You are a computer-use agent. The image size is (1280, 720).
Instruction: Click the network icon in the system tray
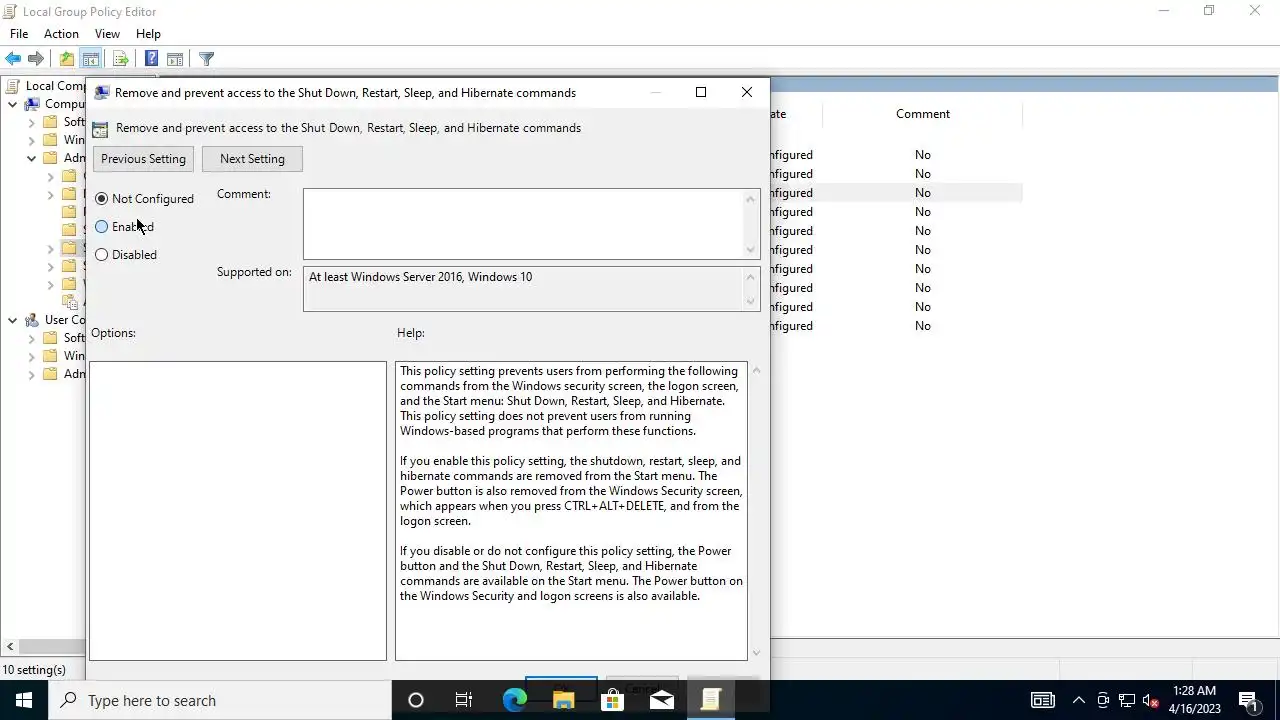(x=1127, y=700)
